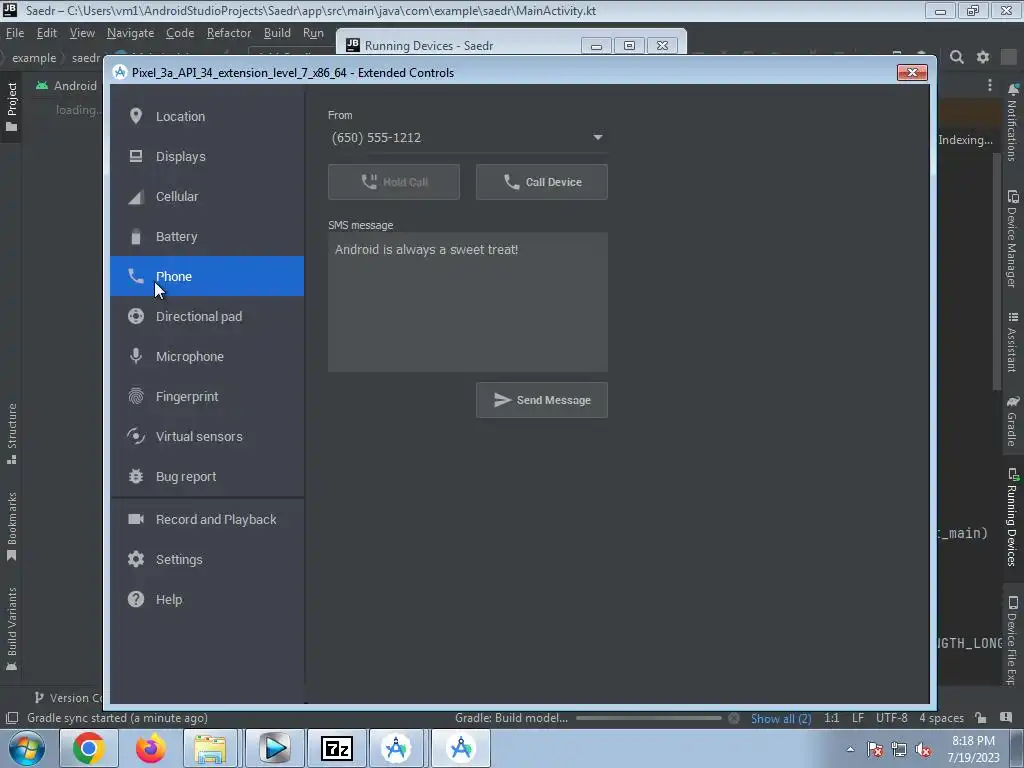
Task: Open the IDE settings gear icon
Action: tap(983, 57)
